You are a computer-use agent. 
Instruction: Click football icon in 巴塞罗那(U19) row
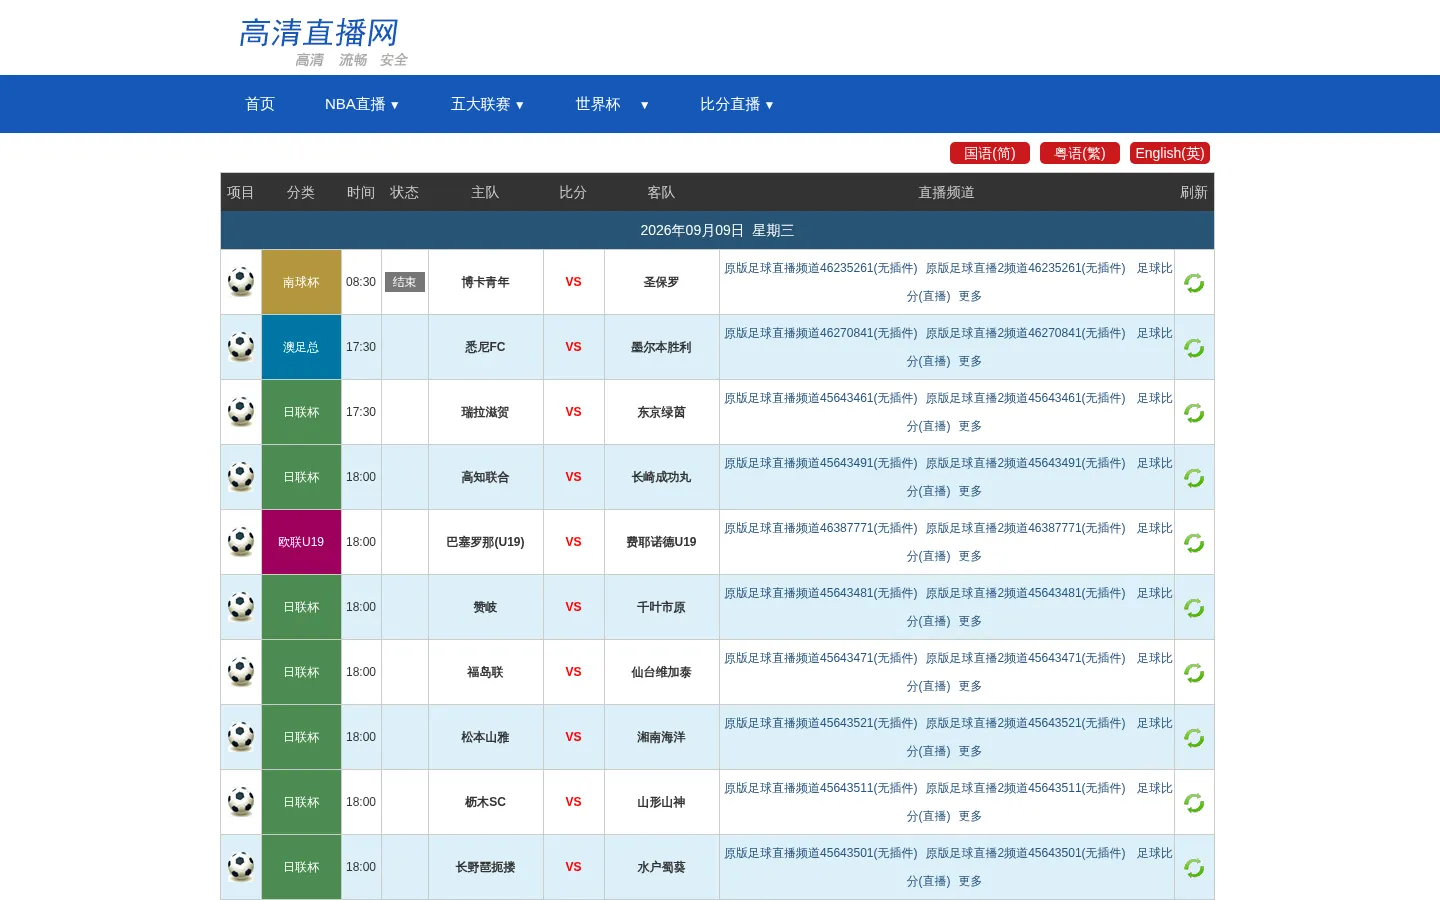241,542
